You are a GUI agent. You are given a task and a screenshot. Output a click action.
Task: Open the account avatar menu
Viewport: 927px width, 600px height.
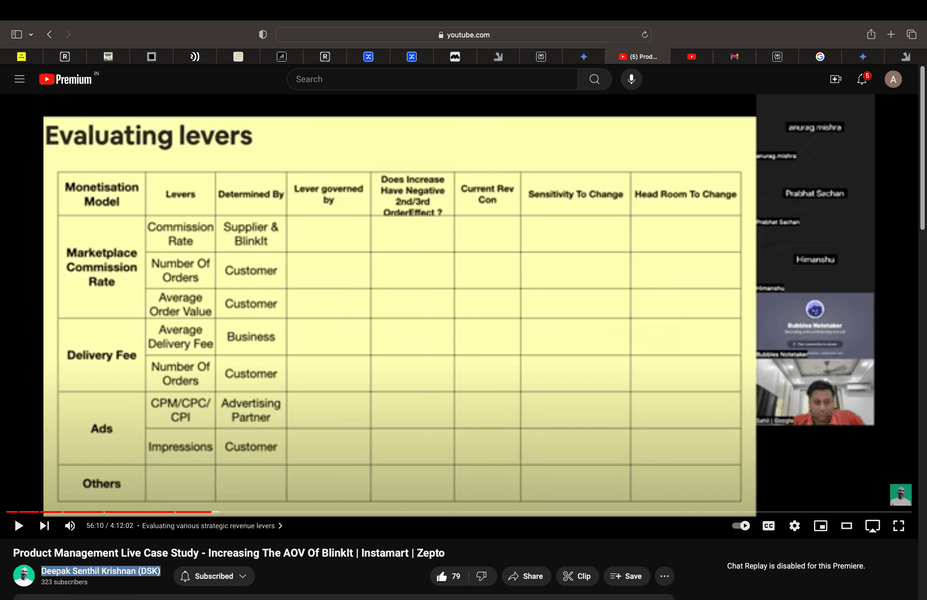893,79
